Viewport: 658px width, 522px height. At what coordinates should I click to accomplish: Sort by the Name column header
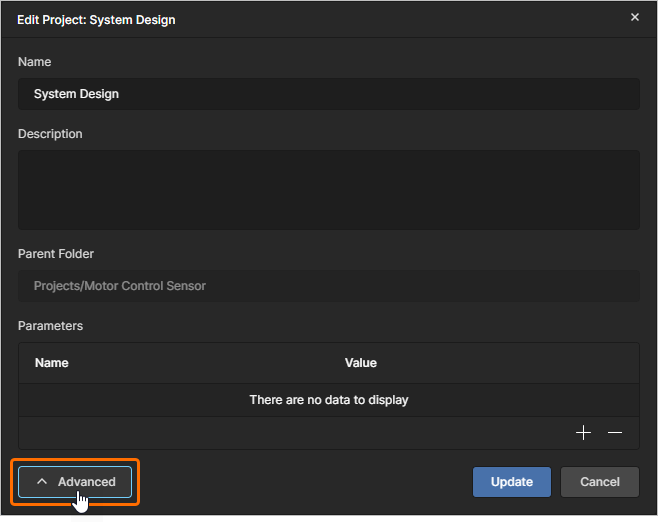pyautogui.click(x=52, y=363)
